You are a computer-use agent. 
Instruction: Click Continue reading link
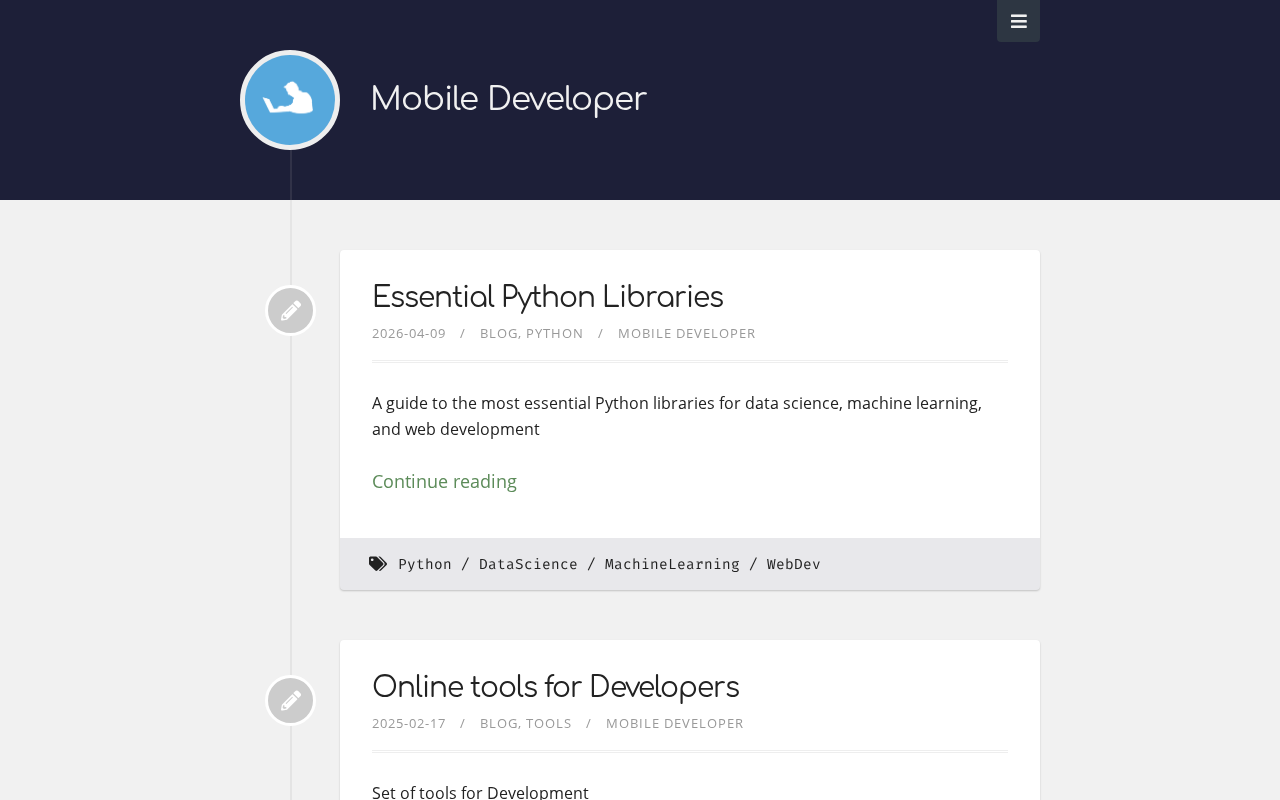click(x=444, y=481)
